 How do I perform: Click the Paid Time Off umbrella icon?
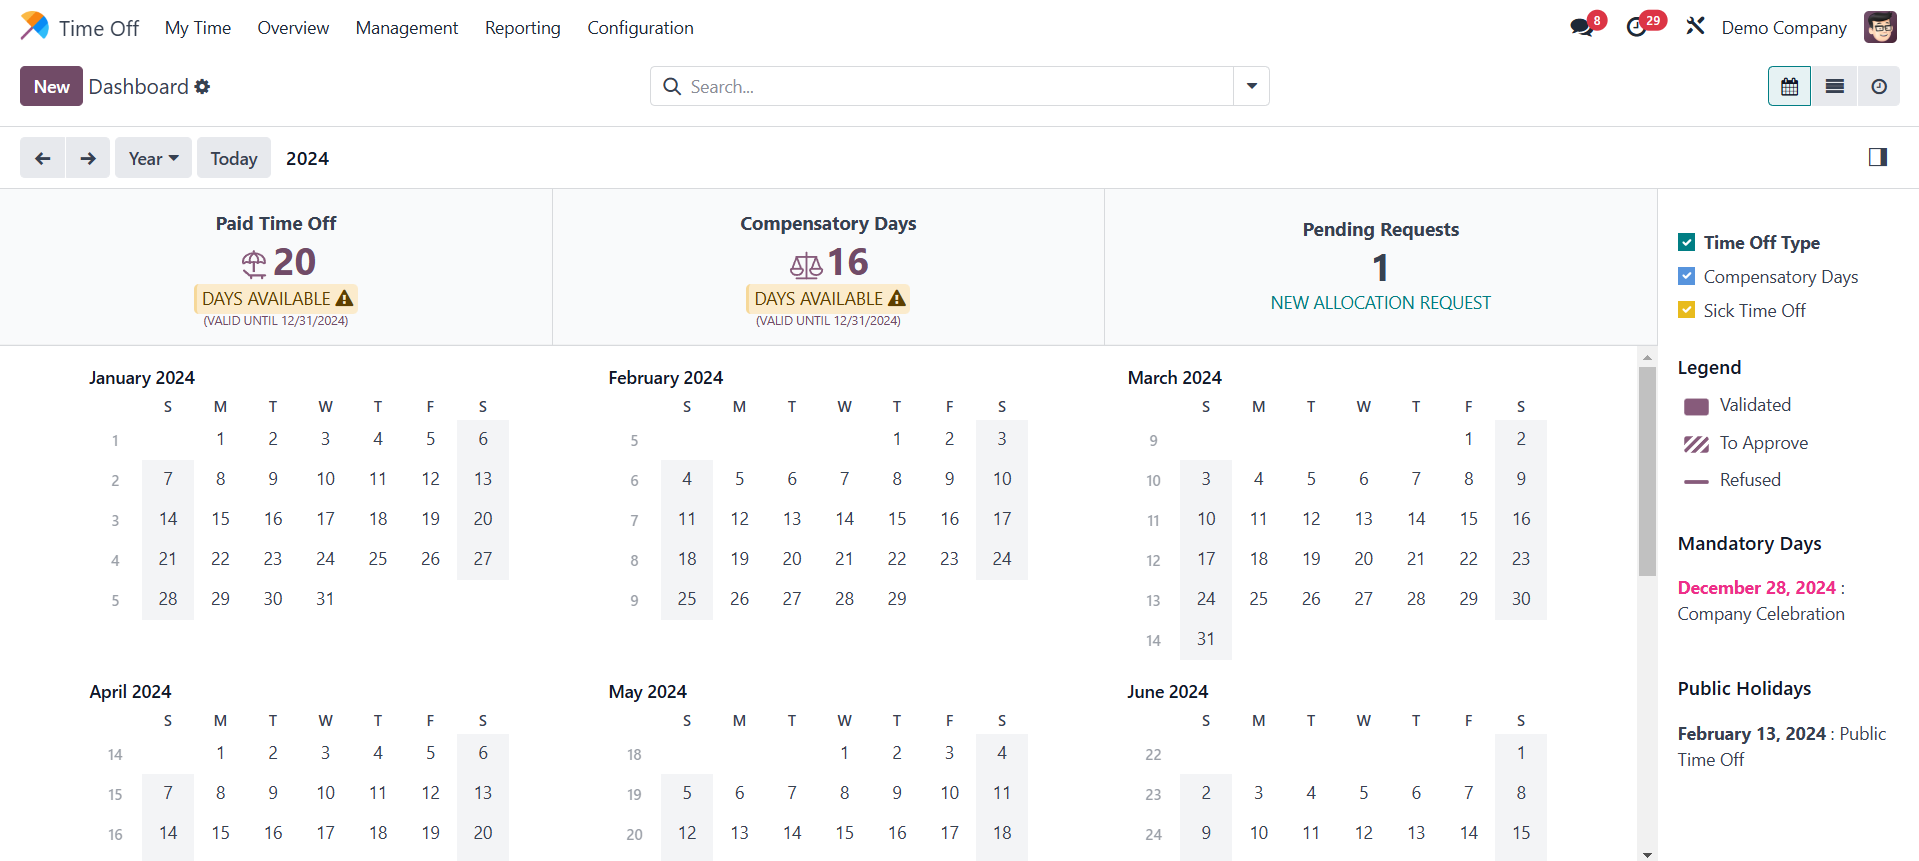[x=254, y=264]
